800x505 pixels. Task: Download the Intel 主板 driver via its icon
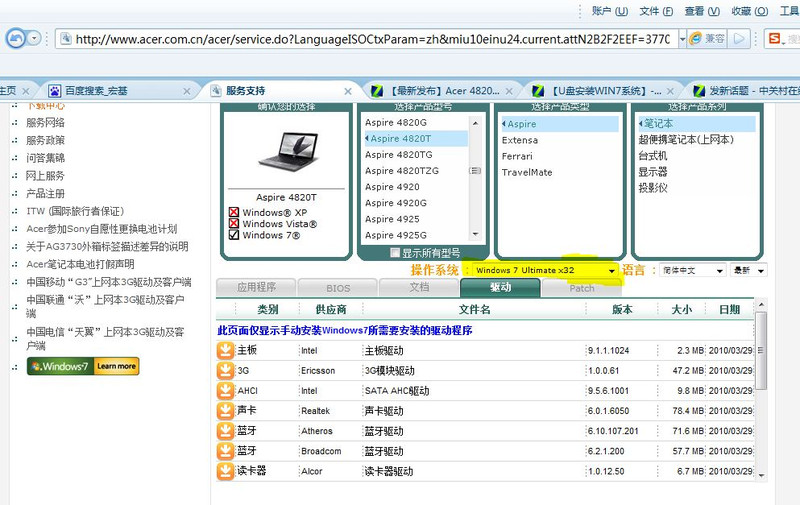click(226, 350)
